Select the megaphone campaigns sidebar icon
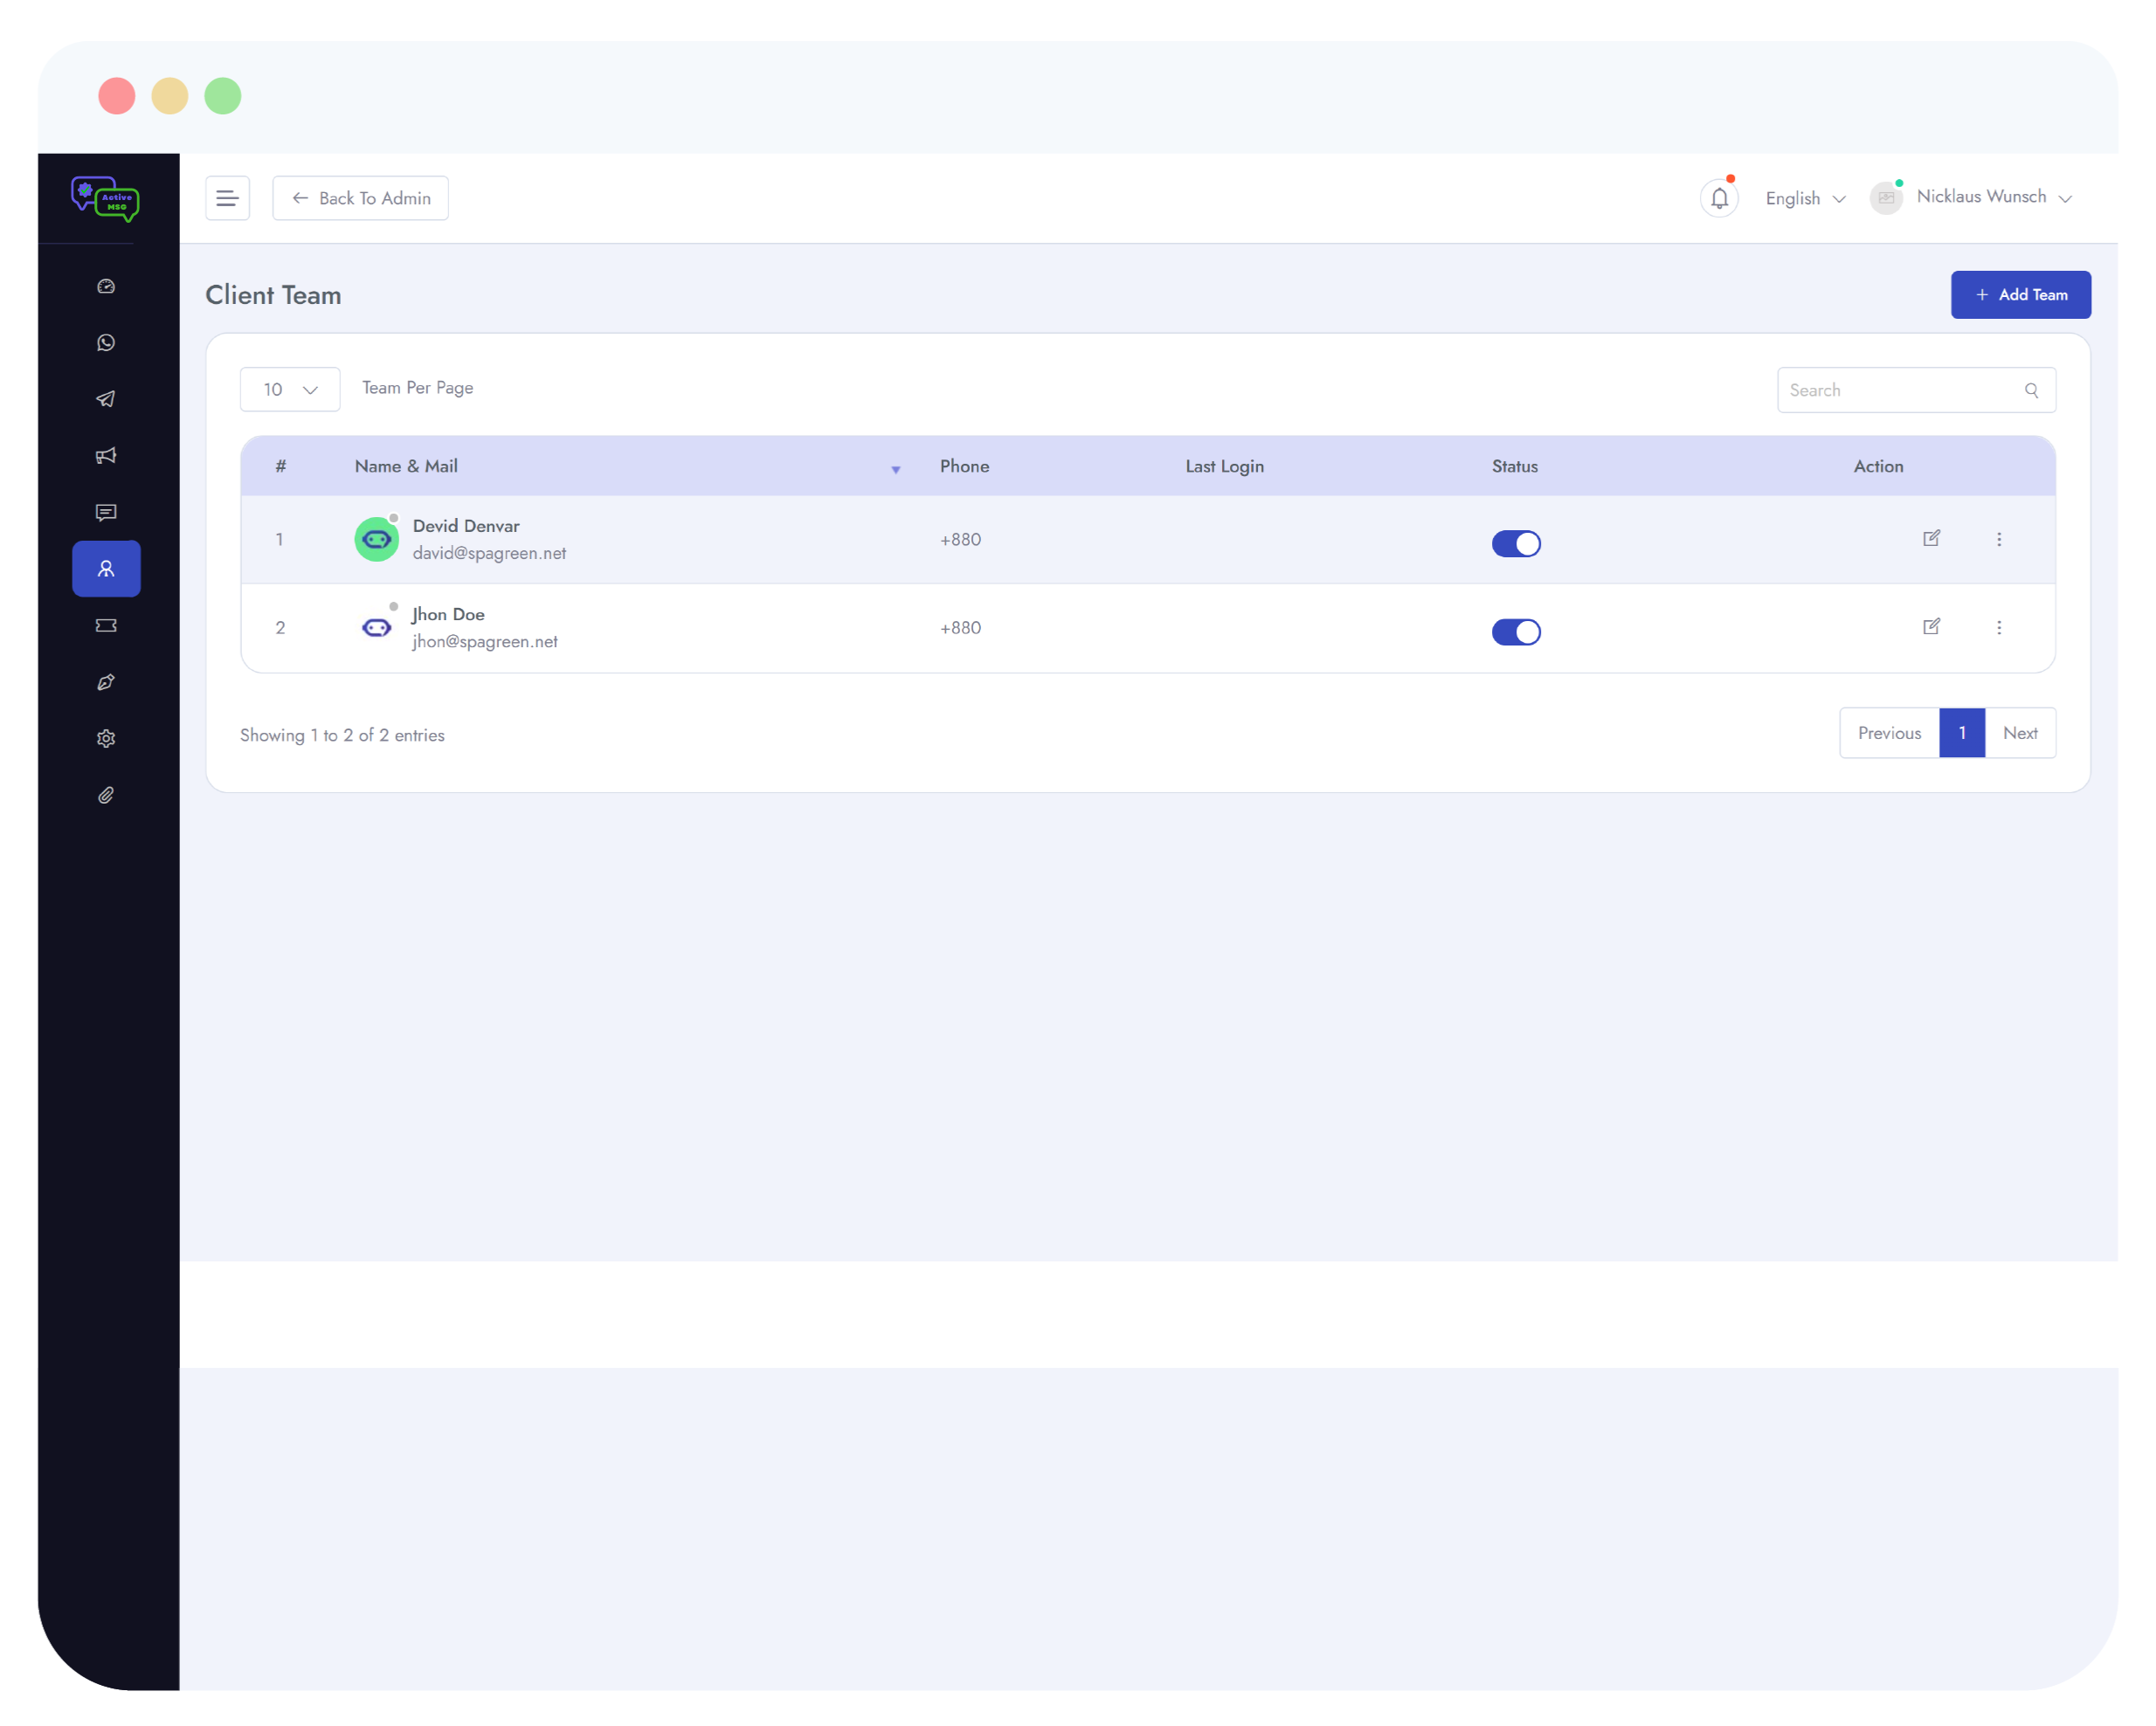Viewport: 2156px width, 1726px height. pos(106,456)
